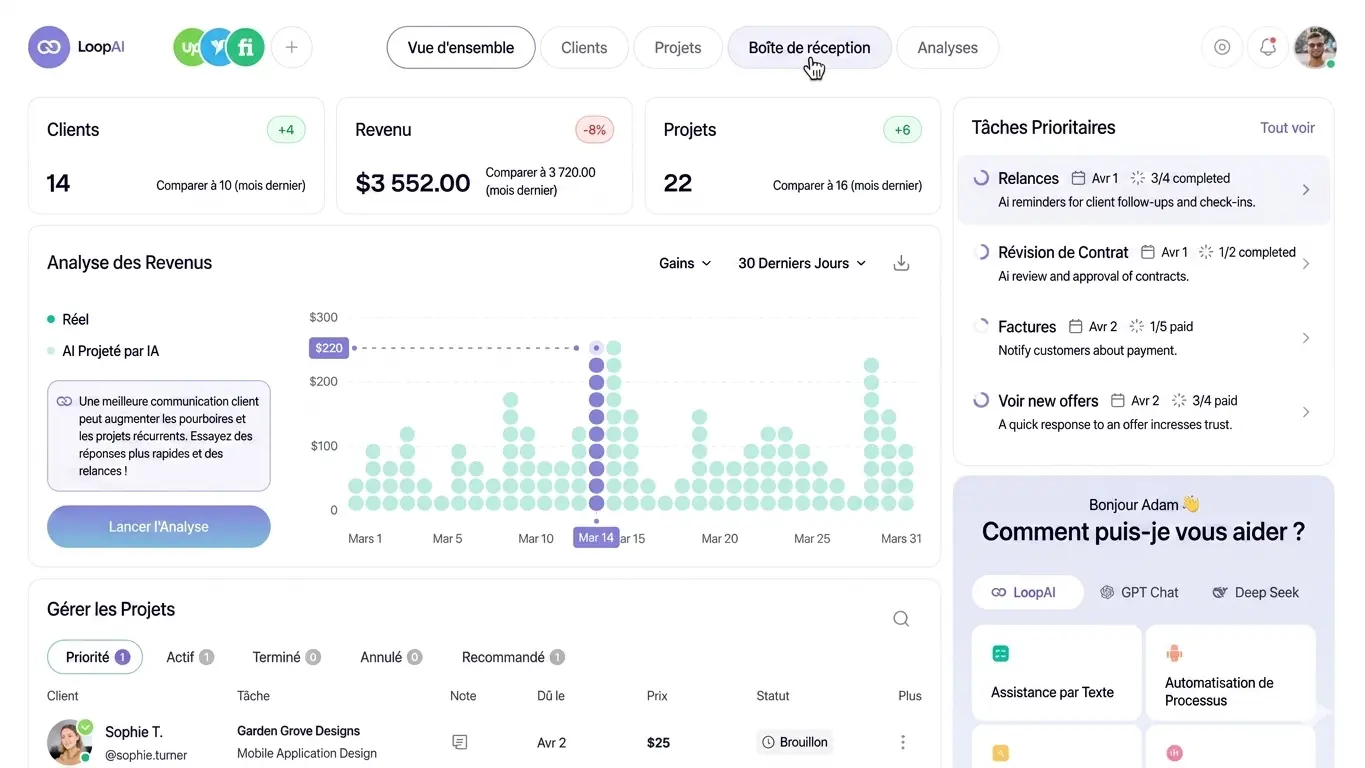
Task: Open the Gains dropdown
Action: coord(685,263)
